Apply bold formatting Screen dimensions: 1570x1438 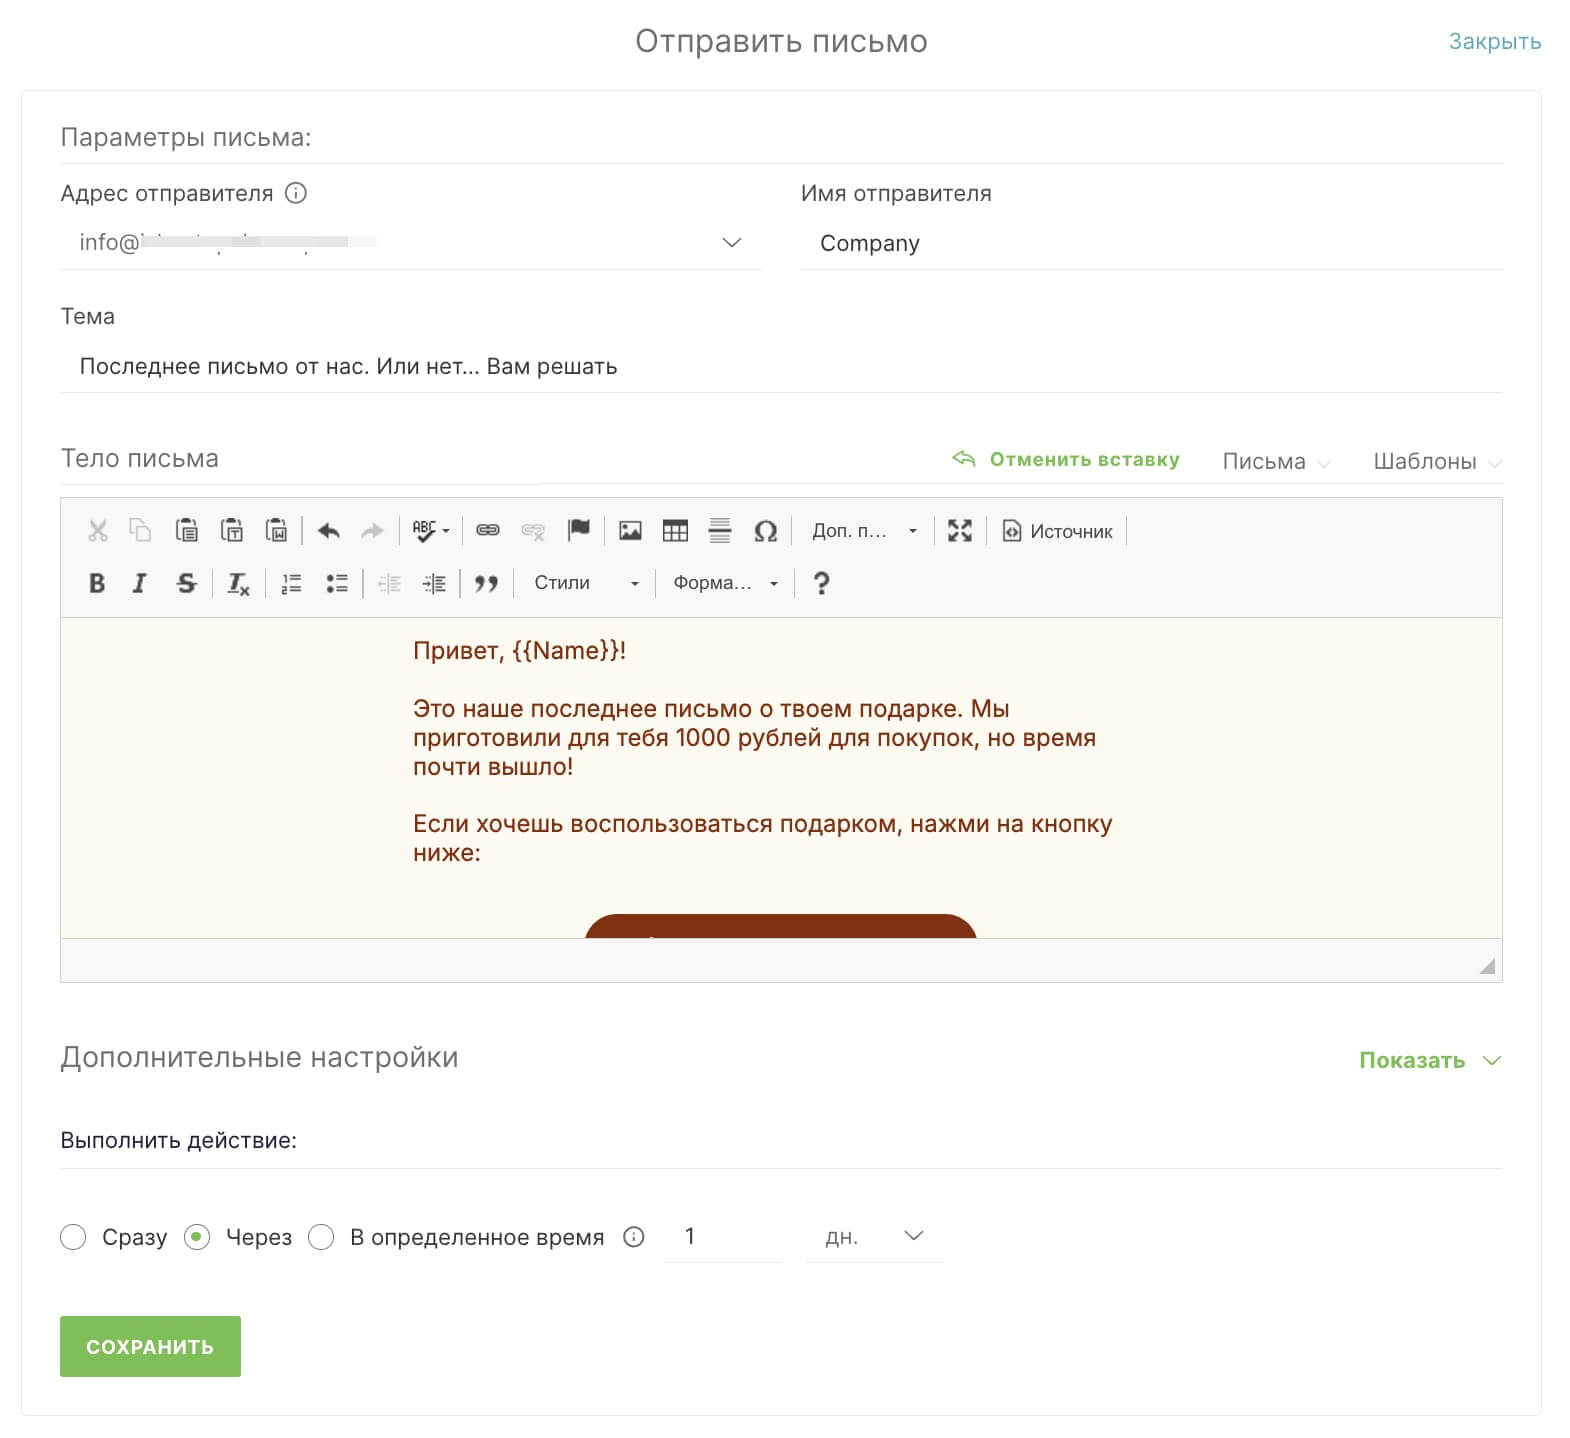tap(97, 583)
